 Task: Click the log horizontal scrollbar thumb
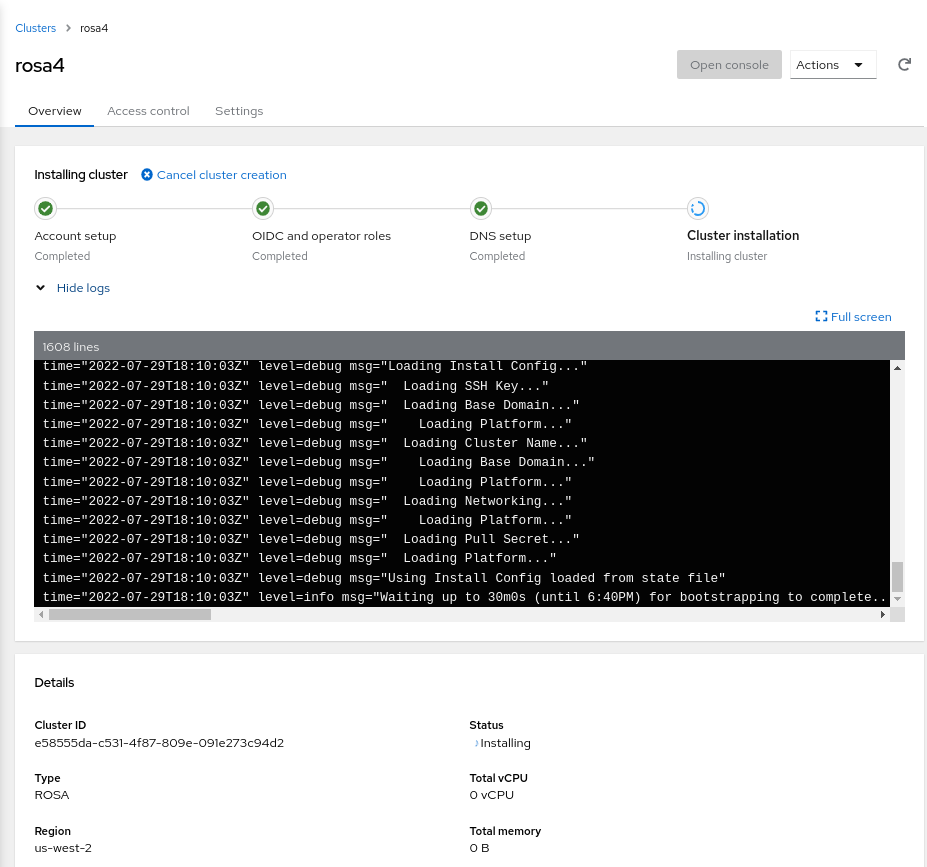pos(130,615)
